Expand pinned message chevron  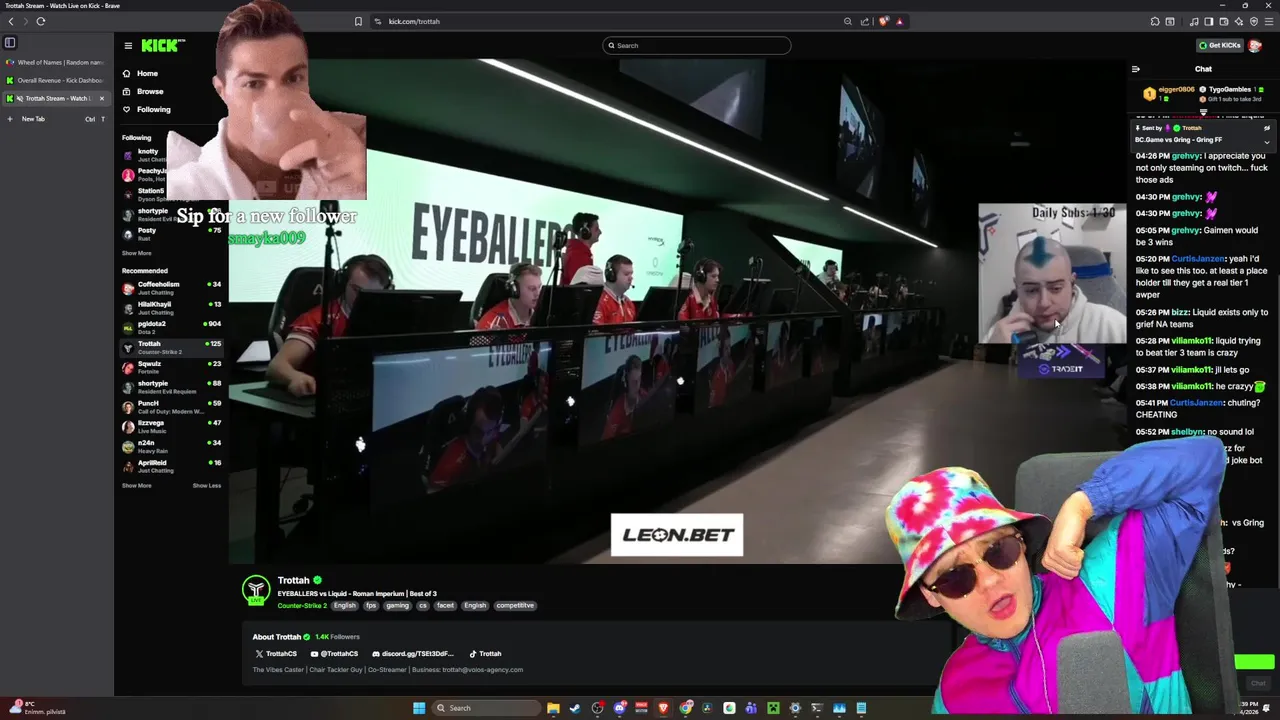(x=1266, y=142)
